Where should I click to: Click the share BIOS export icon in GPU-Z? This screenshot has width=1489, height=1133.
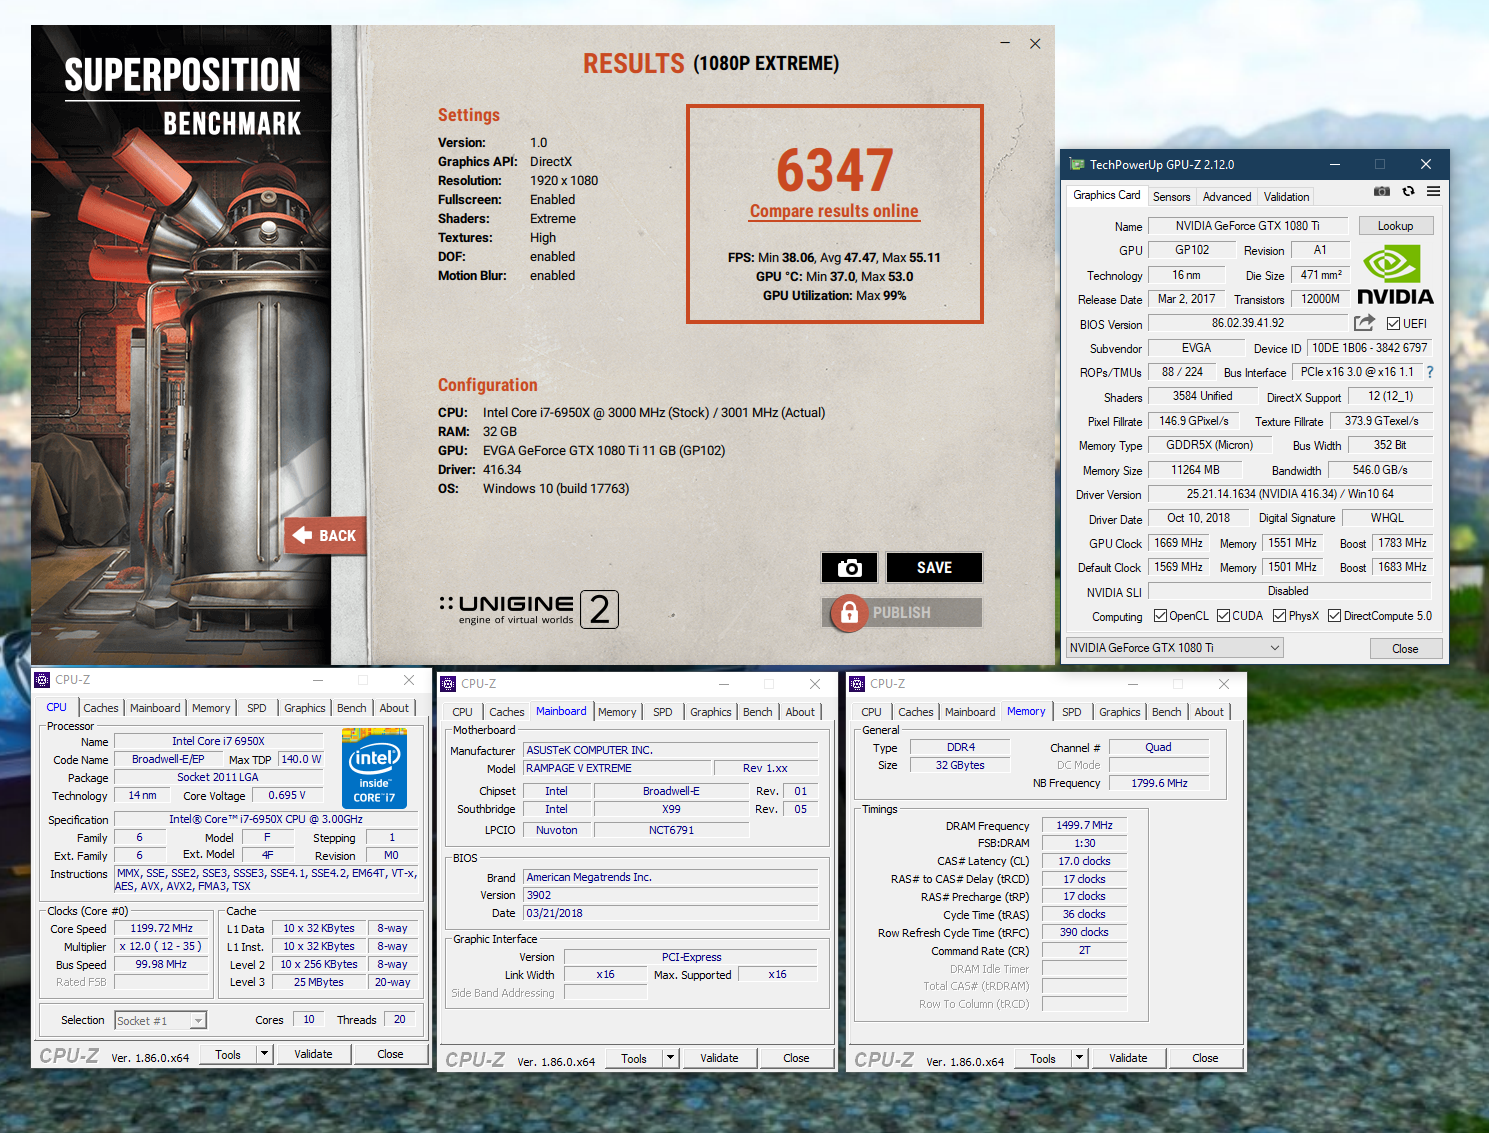[x=1364, y=323]
